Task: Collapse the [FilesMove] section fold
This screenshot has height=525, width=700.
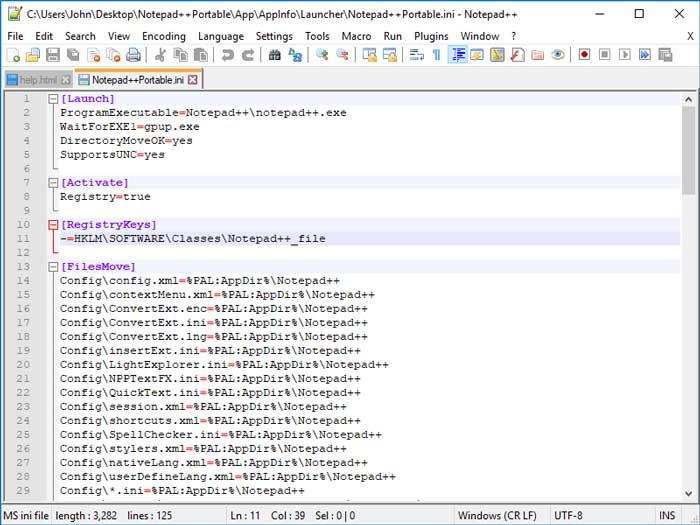Action: click(x=53, y=267)
